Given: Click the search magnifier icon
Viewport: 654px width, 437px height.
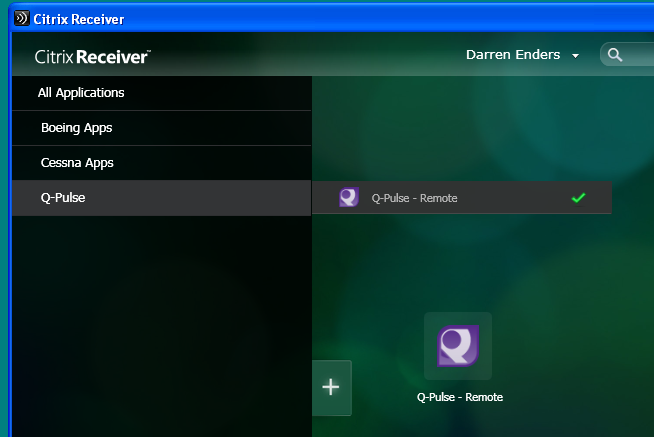Looking at the screenshot, I should point(615,55).
